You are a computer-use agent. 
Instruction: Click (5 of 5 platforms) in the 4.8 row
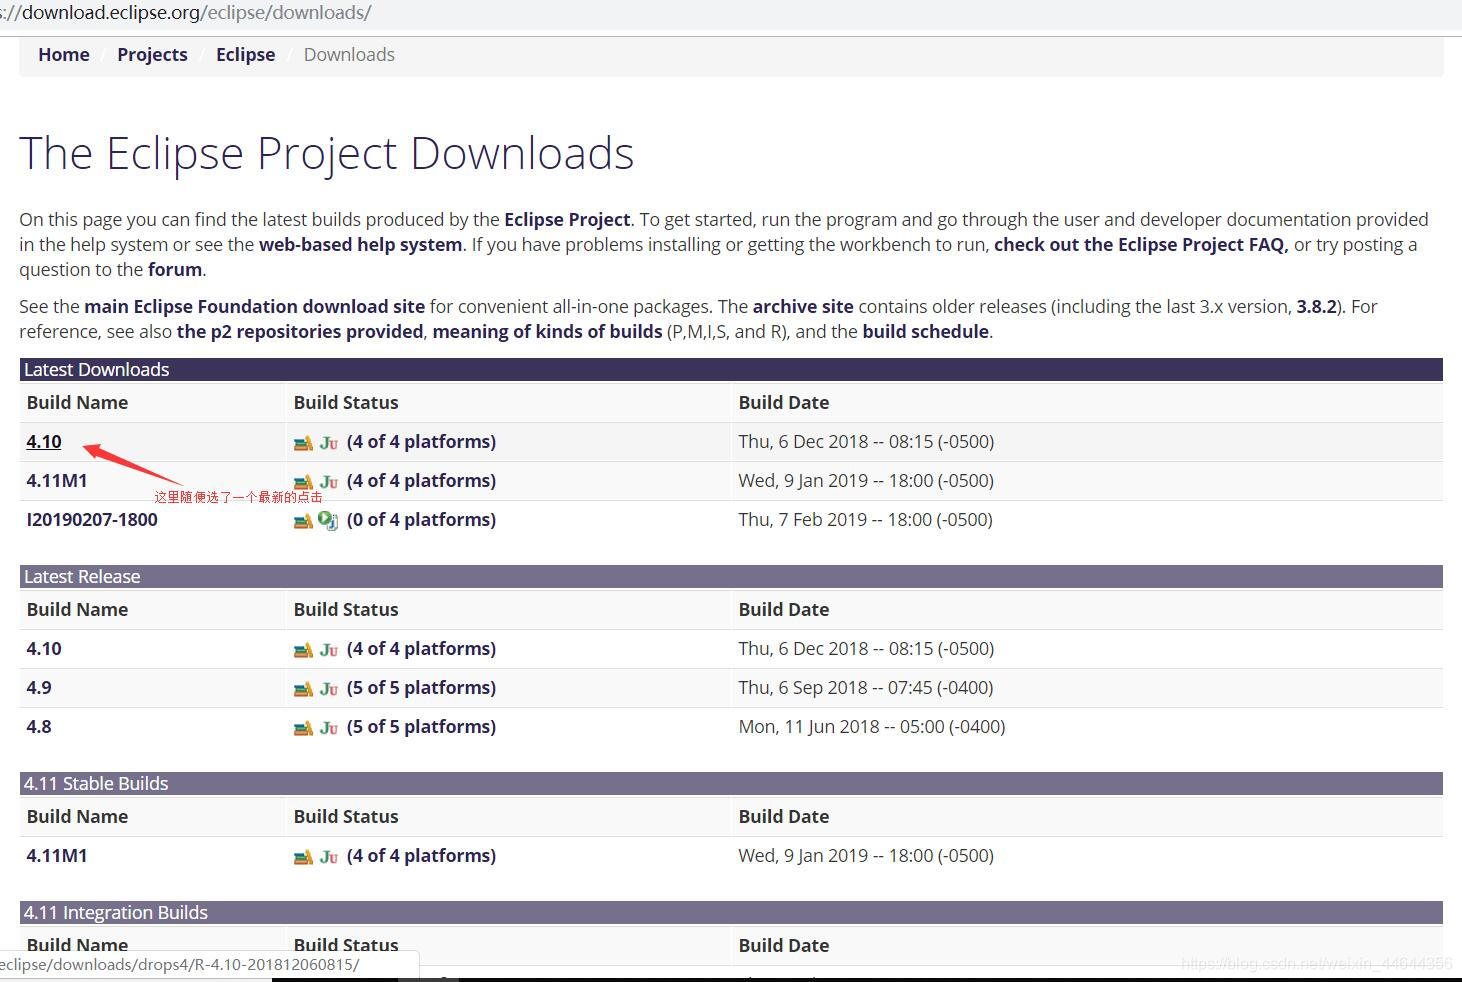(x=421, y=726)
